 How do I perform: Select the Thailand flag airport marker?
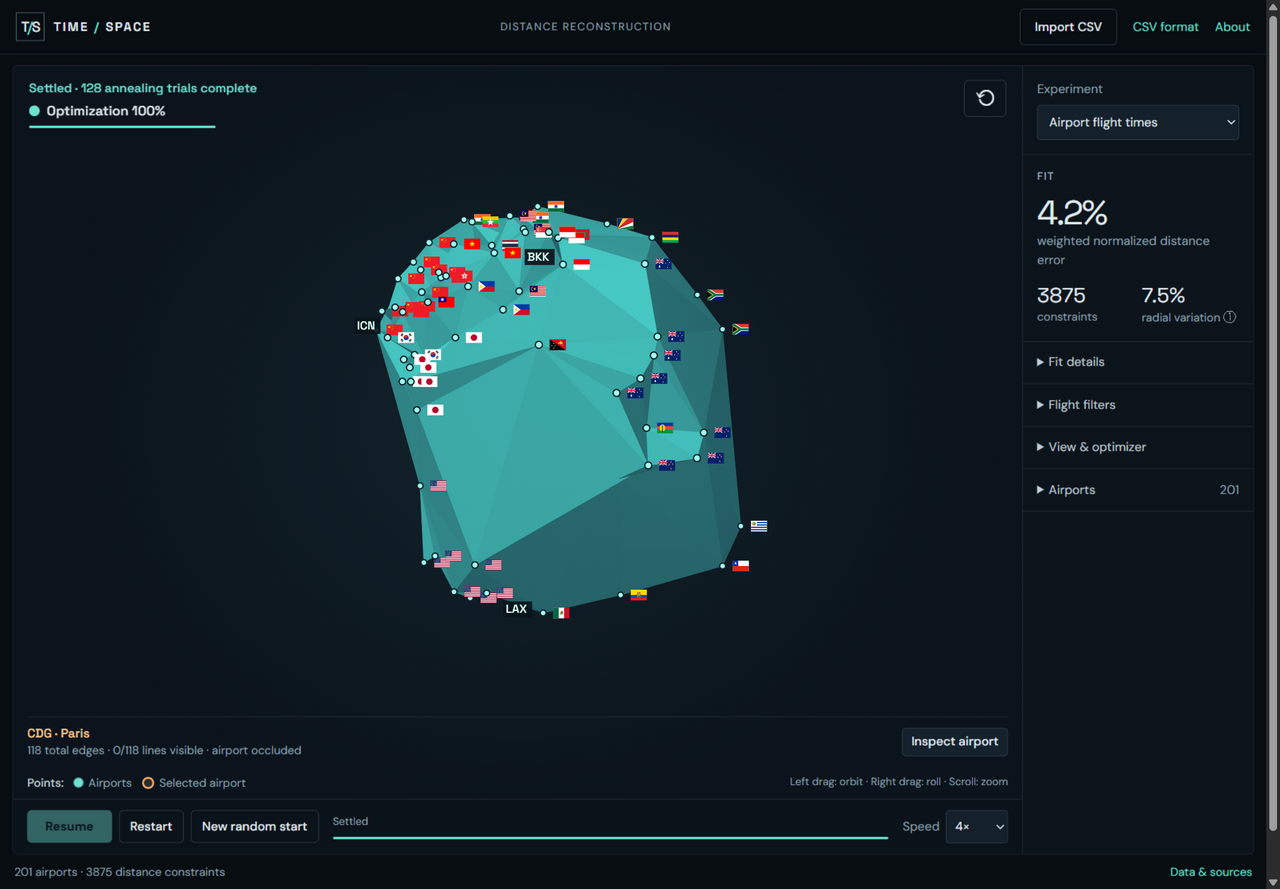(510, 244)
